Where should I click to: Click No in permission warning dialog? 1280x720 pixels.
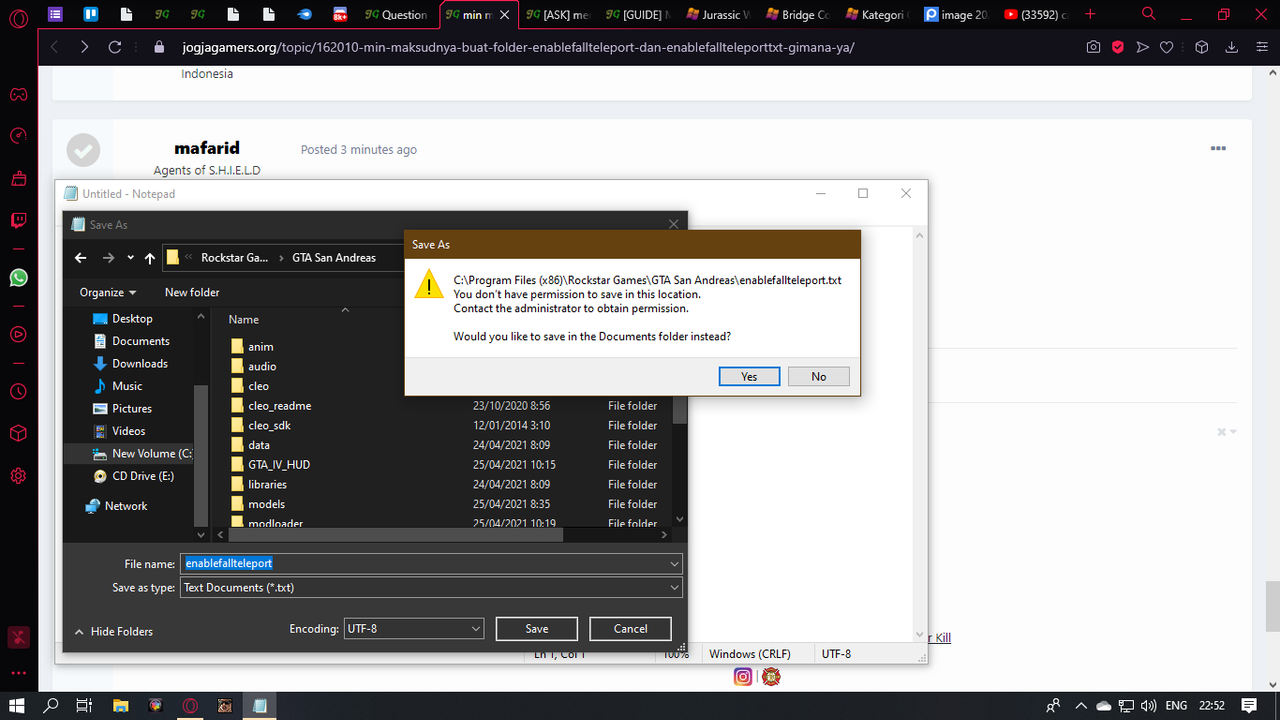[x=819, y=377]
